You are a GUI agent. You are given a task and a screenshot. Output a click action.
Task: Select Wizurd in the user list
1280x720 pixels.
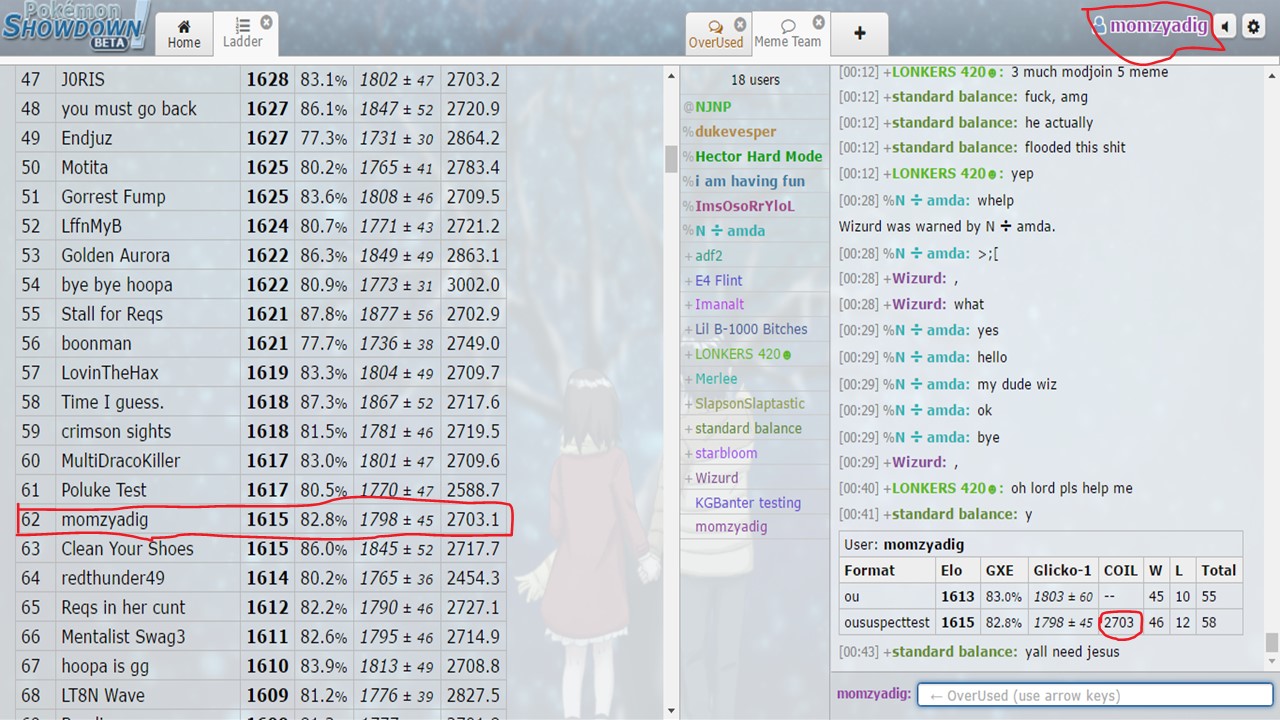pyautogui.click(x=716, y=478)
